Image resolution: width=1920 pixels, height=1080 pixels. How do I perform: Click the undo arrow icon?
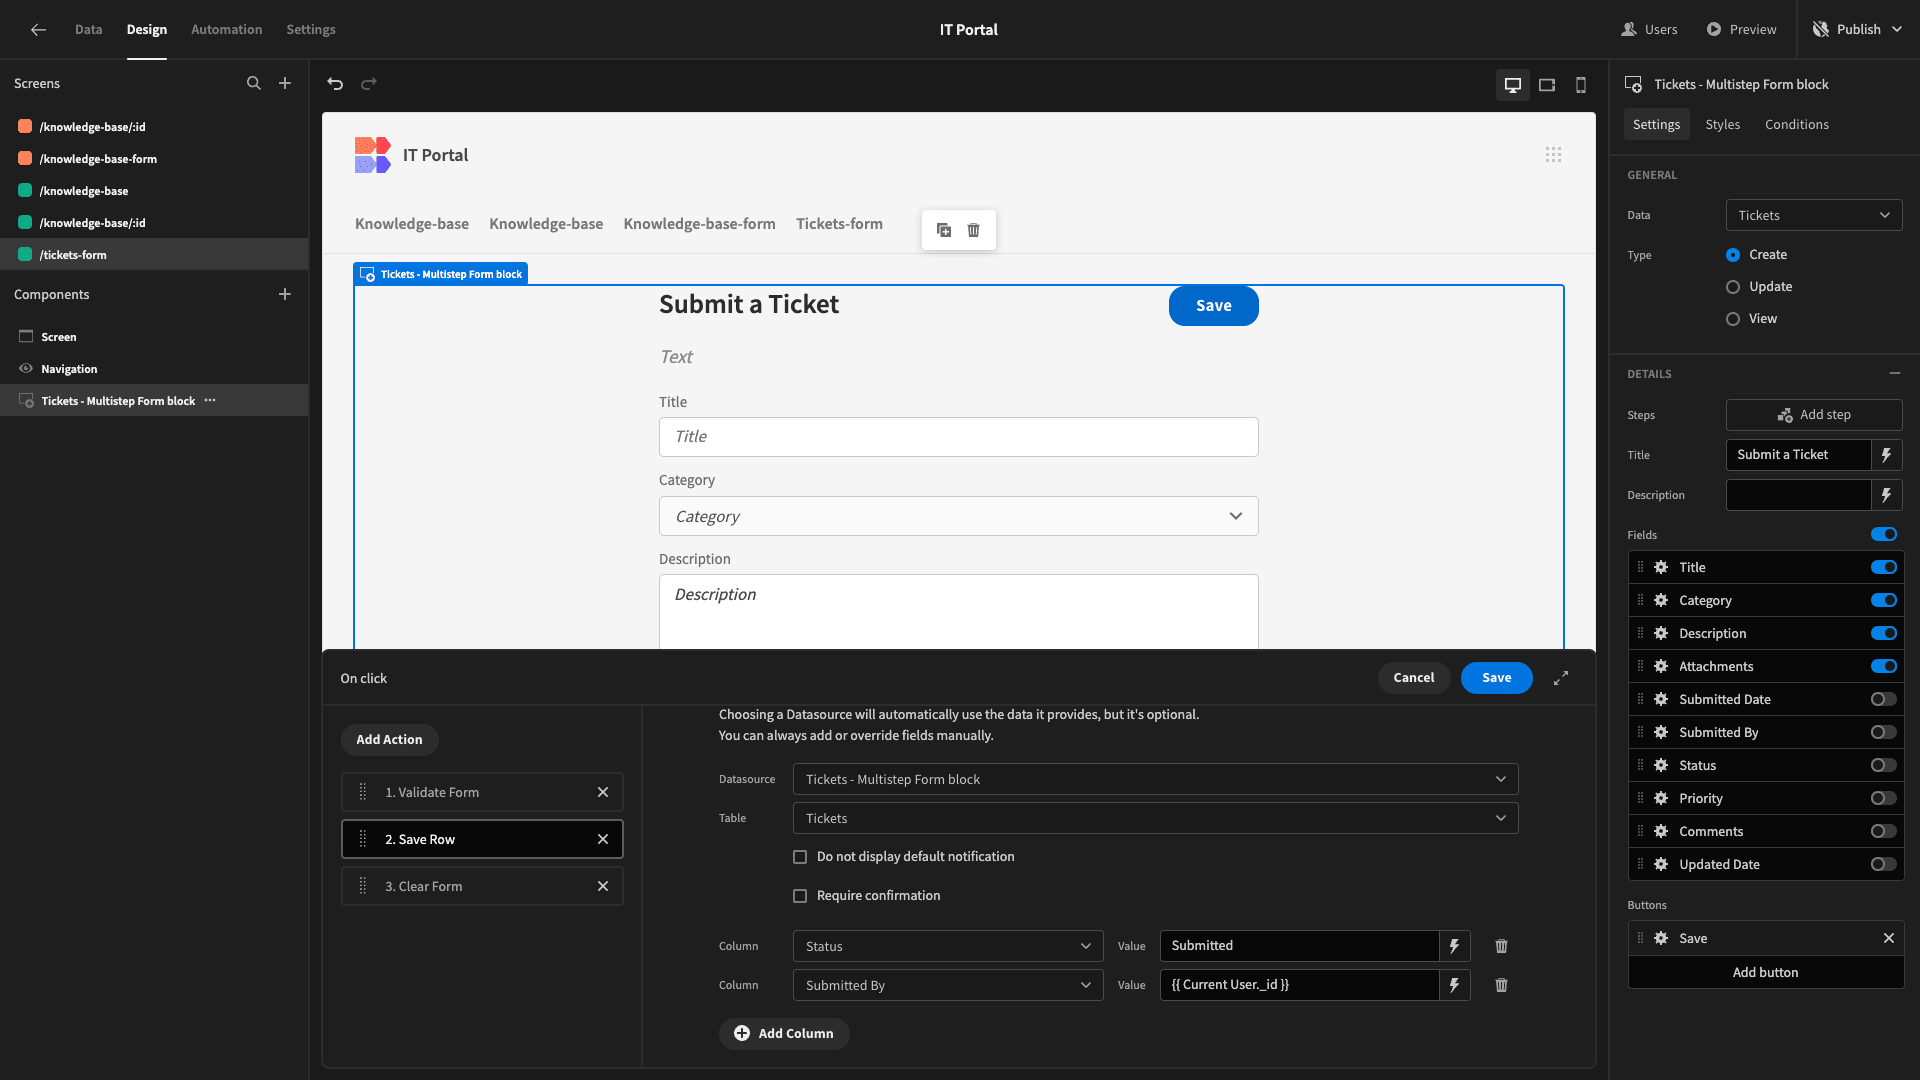pos(335,84)
